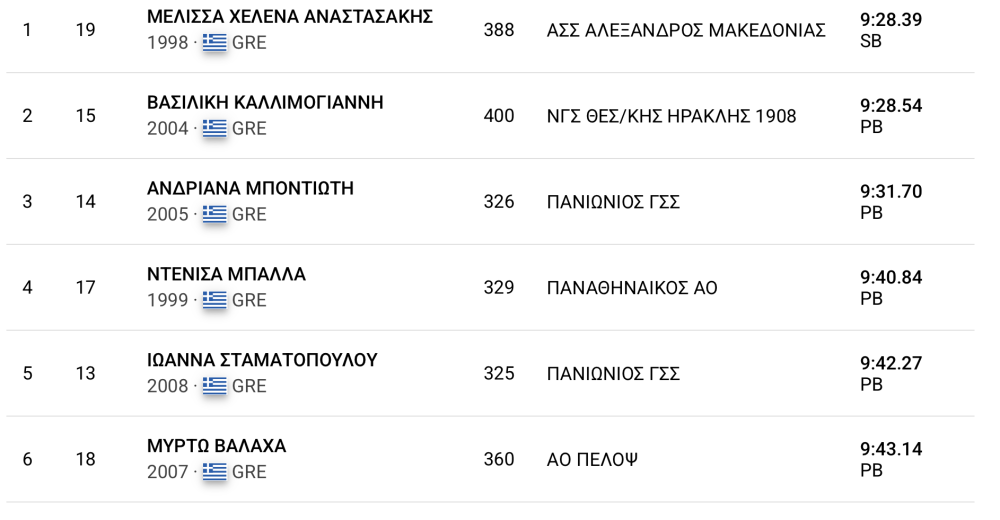
Task: Select the name ΙΩΑΝΝΑ ΣΤΑΜΑΤΟΠΟΥΛΟΥ
Action: pyautogui.click(x=262, y=360)
